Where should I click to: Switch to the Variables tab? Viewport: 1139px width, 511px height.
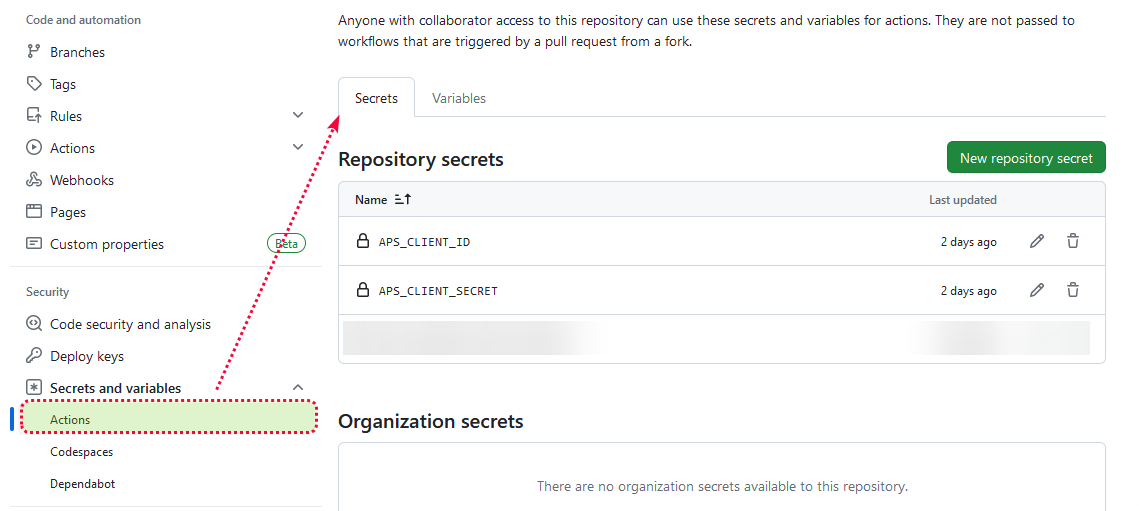pyautogui.click(x=459, y=98)
